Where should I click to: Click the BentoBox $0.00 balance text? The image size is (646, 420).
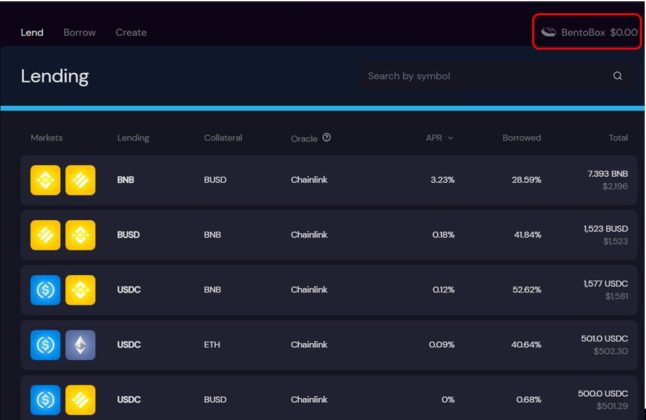[x=599, y=33]
